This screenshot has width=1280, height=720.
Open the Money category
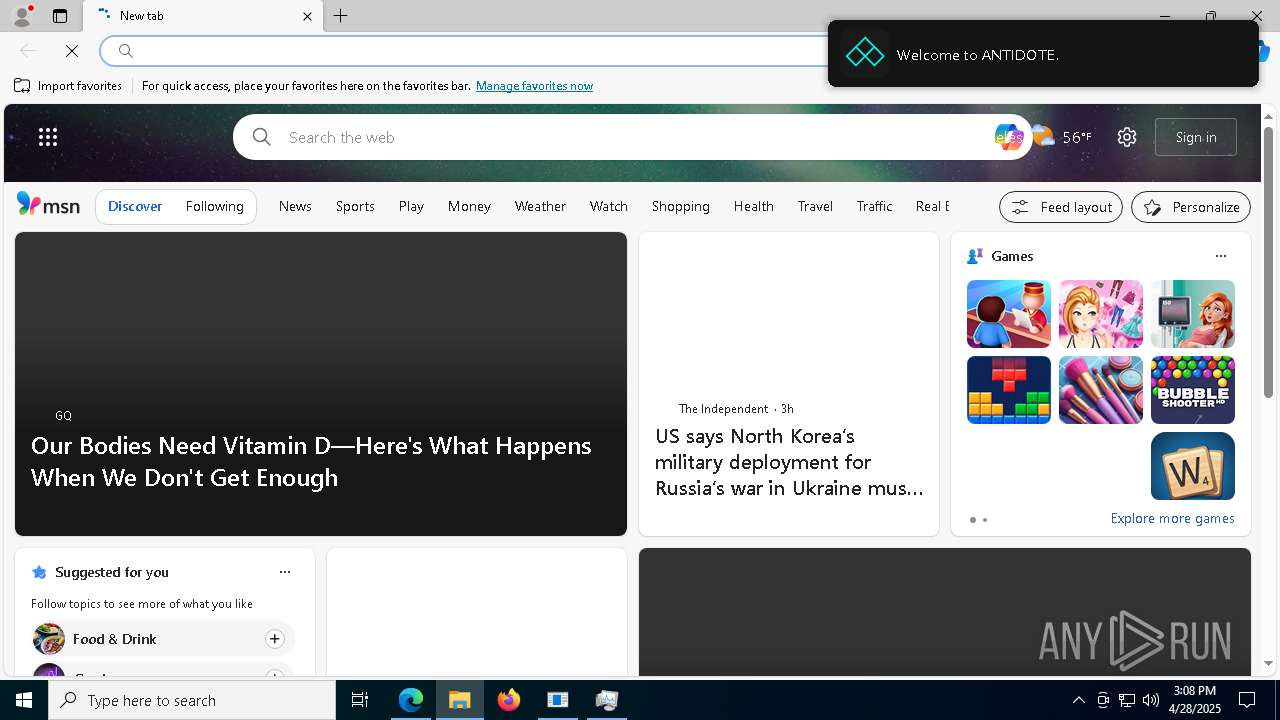pos(469,206)
